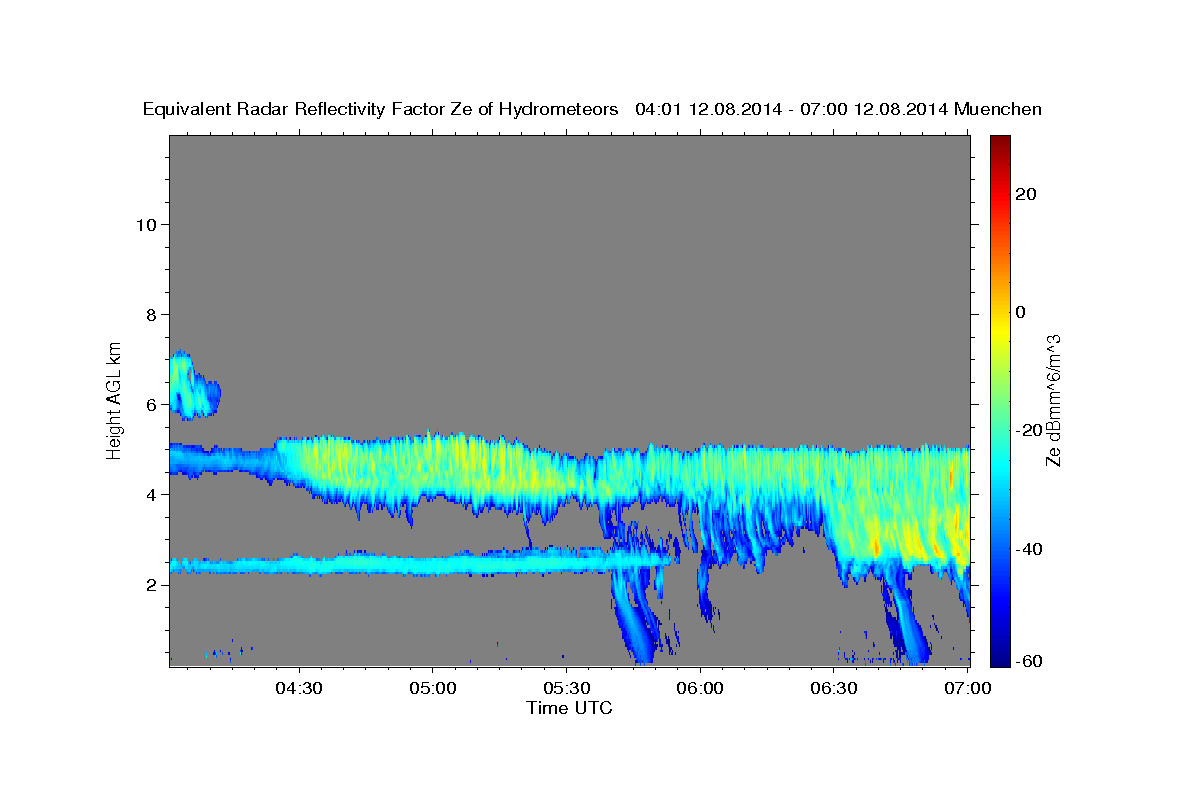Screen dimensions: 1200x800
Task: Click the date range '04:01 12.08.2014 - 07:00 12.08.2014'
Action: pyautogui.click(x=790, y=109)
